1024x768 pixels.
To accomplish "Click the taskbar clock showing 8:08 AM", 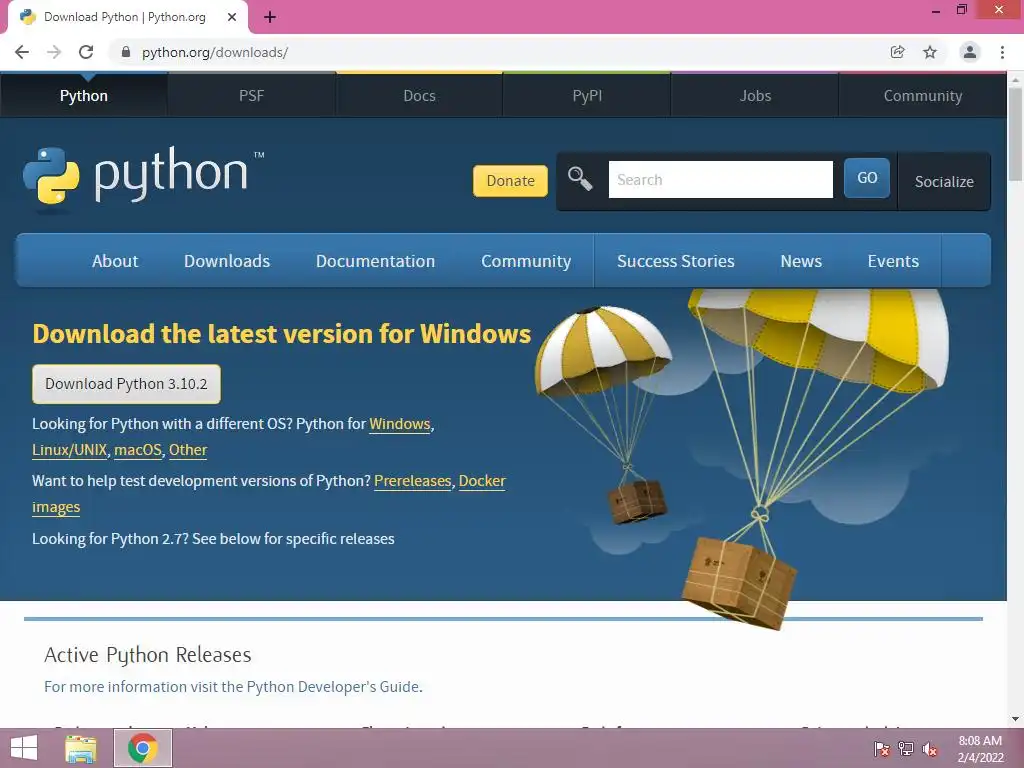I will [x=980, y=749].
